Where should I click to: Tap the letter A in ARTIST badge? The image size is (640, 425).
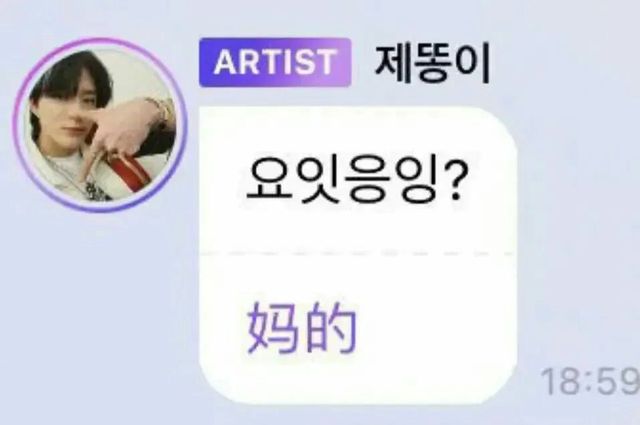(x=224, y=62)
